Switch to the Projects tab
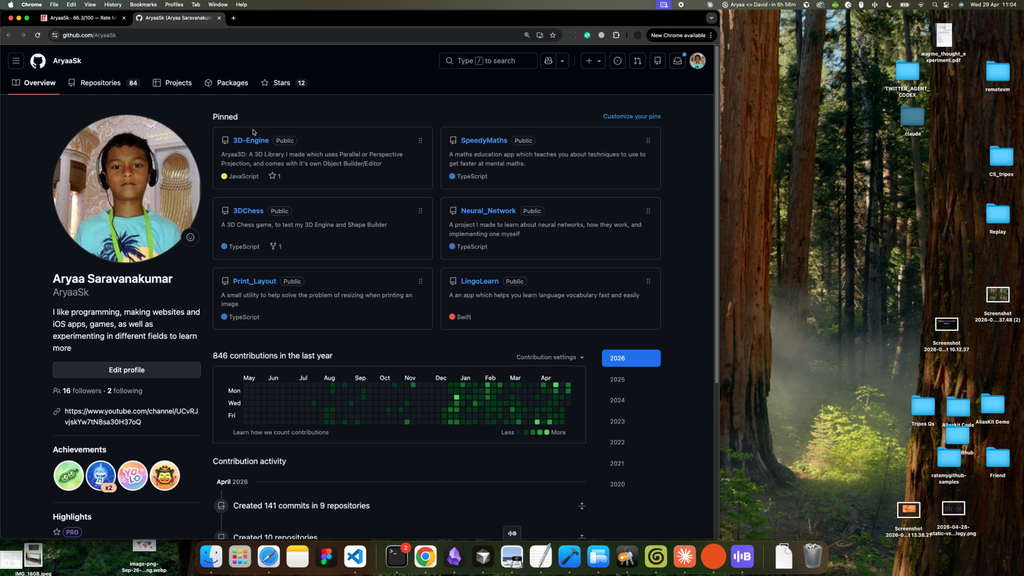The height and width of the screenshot is (576, 1024). (172, 83)
